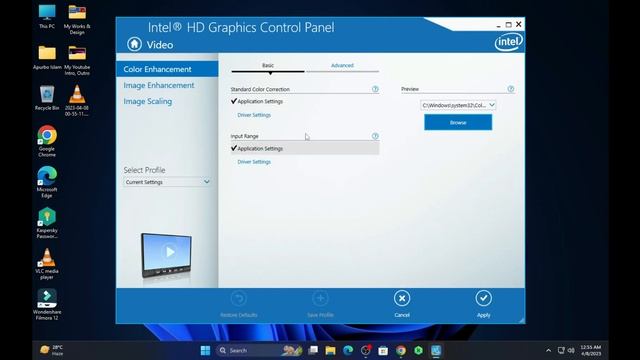
Task: Click the Restore Defaults button
Action: click(x=239, y=304)
